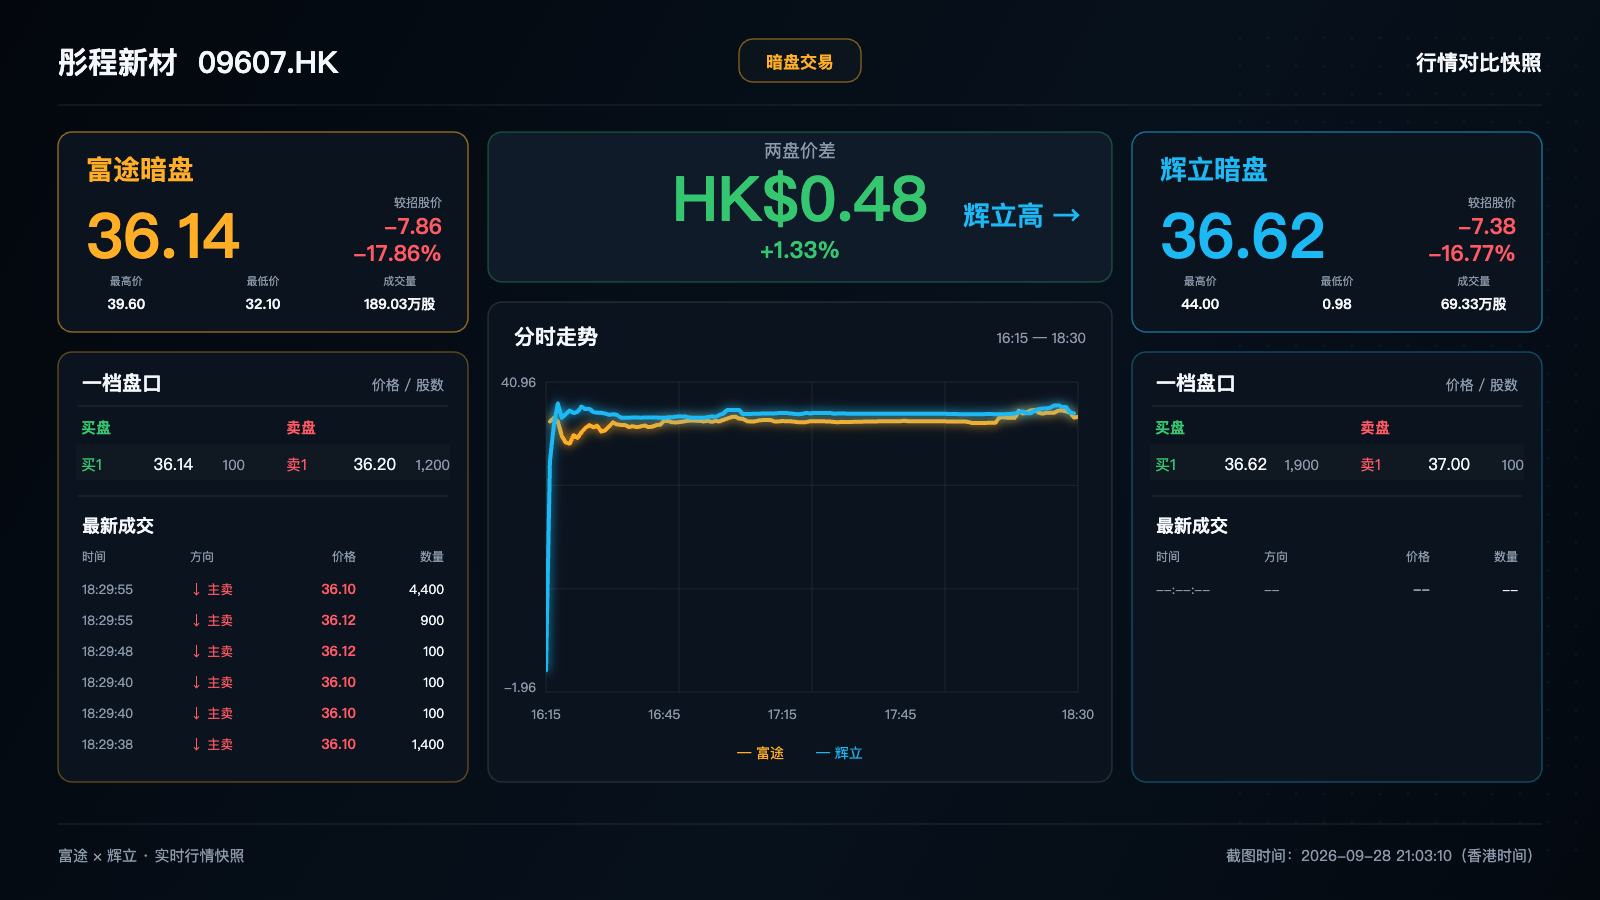Click the 辉立 买1 quantity 1,900
Viewport: 1600px width, 900px height.
pos(1301,465)
